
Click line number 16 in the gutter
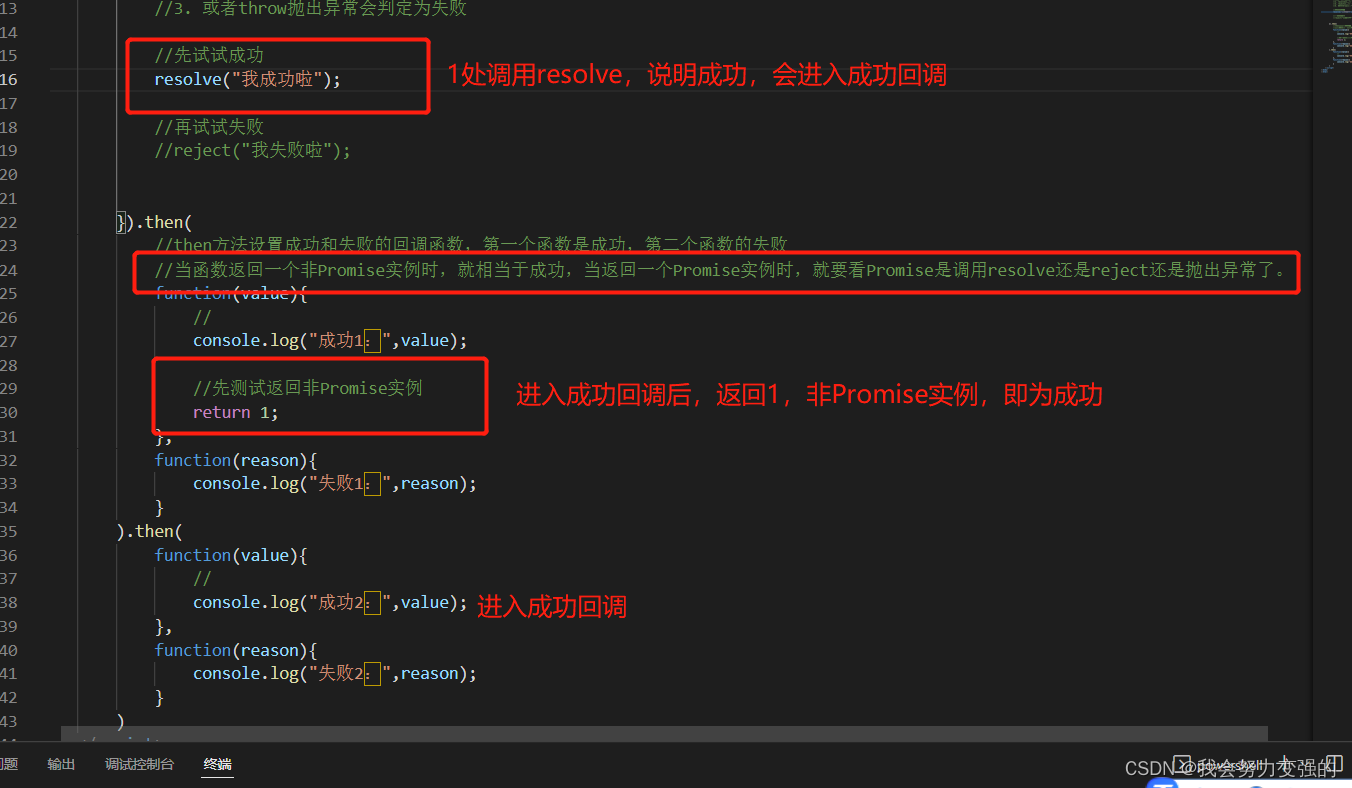(9, 79)
